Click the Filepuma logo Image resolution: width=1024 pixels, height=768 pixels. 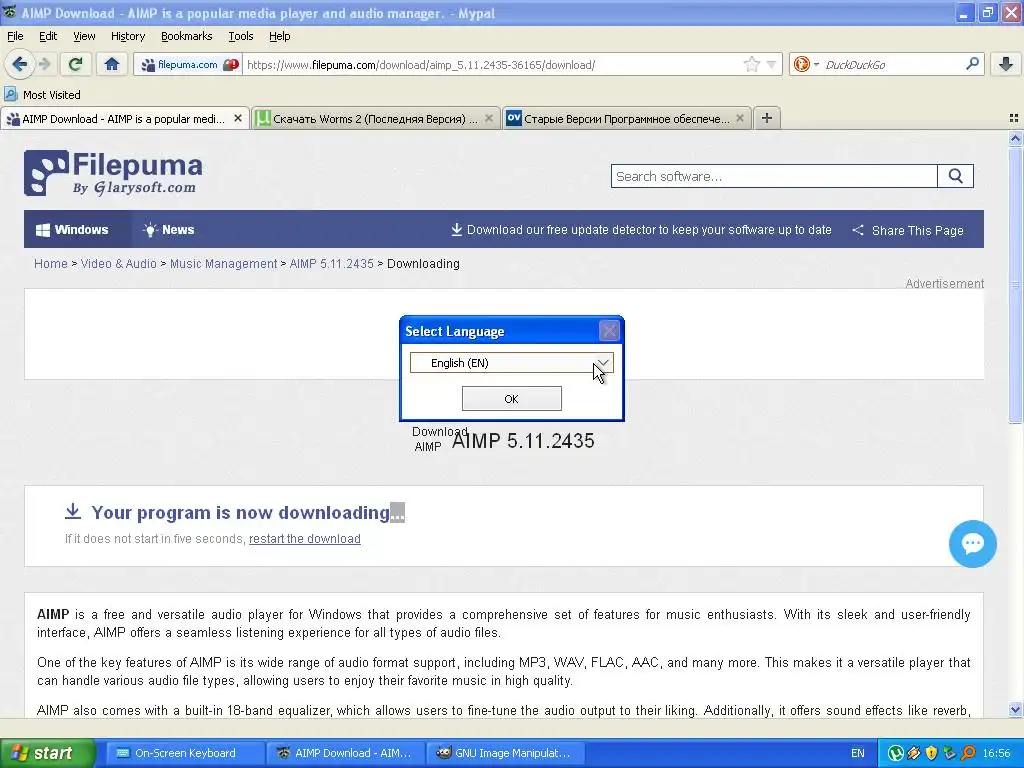click(x=113, y=173)
